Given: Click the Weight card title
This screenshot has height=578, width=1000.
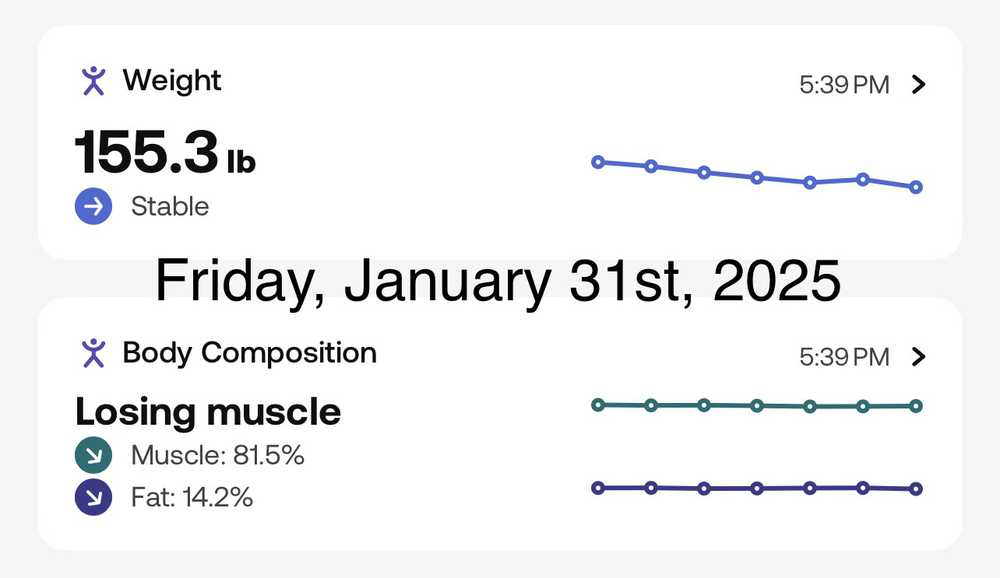Looking at the screenshot, I should coord(172,81).
